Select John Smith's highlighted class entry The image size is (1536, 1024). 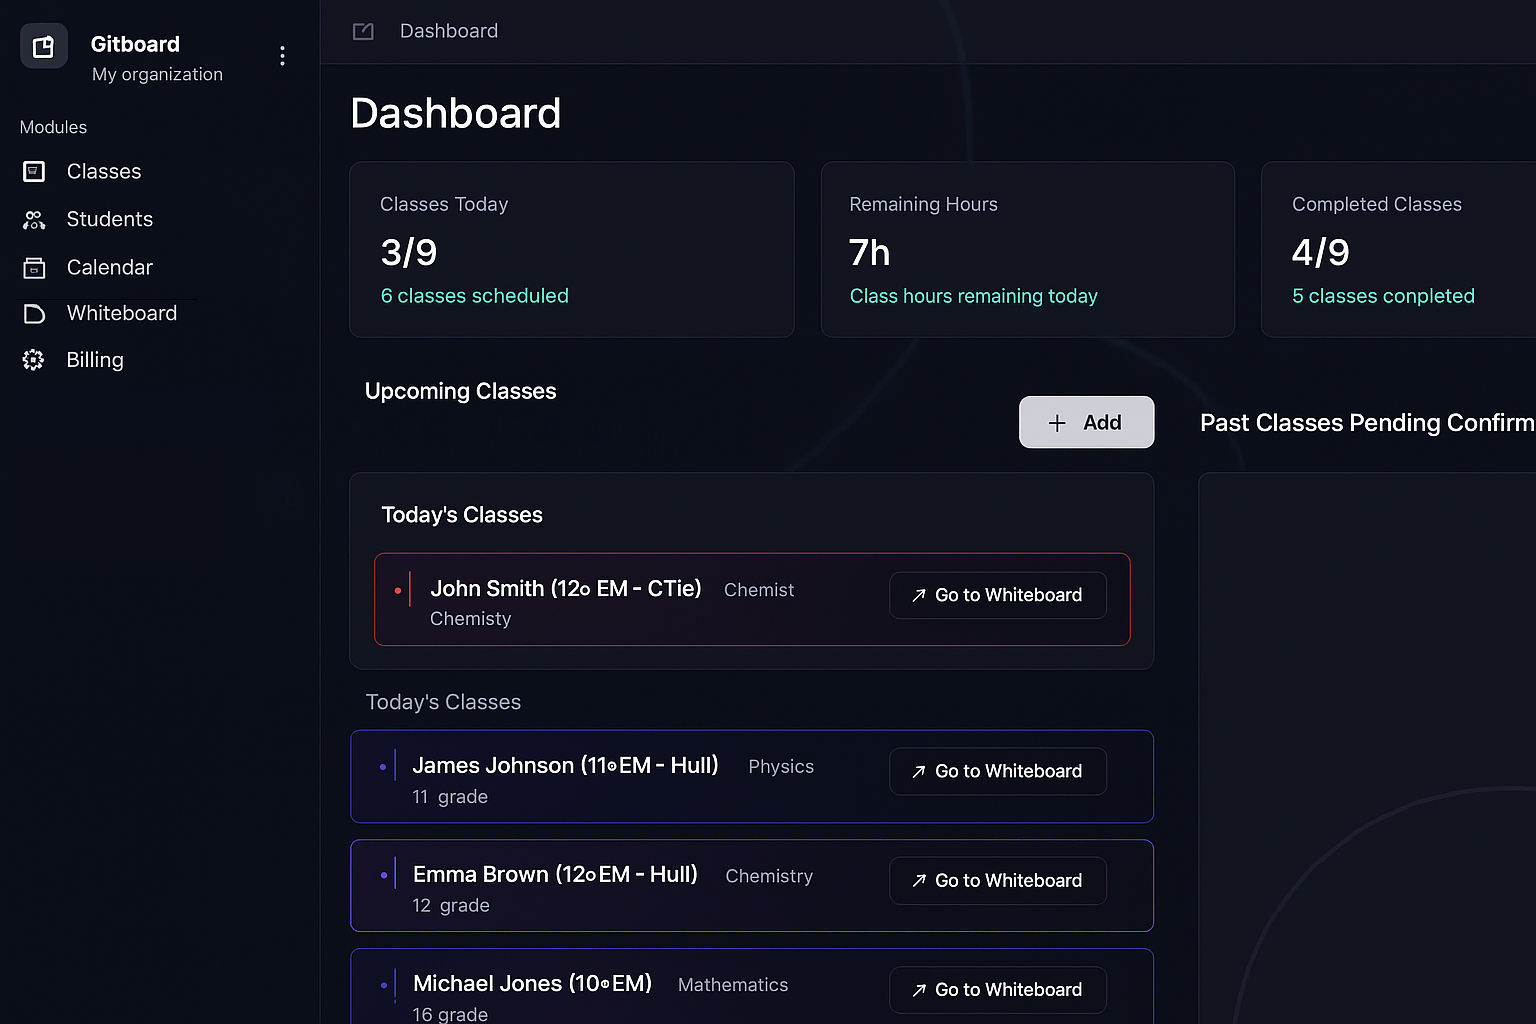[752, 600]
